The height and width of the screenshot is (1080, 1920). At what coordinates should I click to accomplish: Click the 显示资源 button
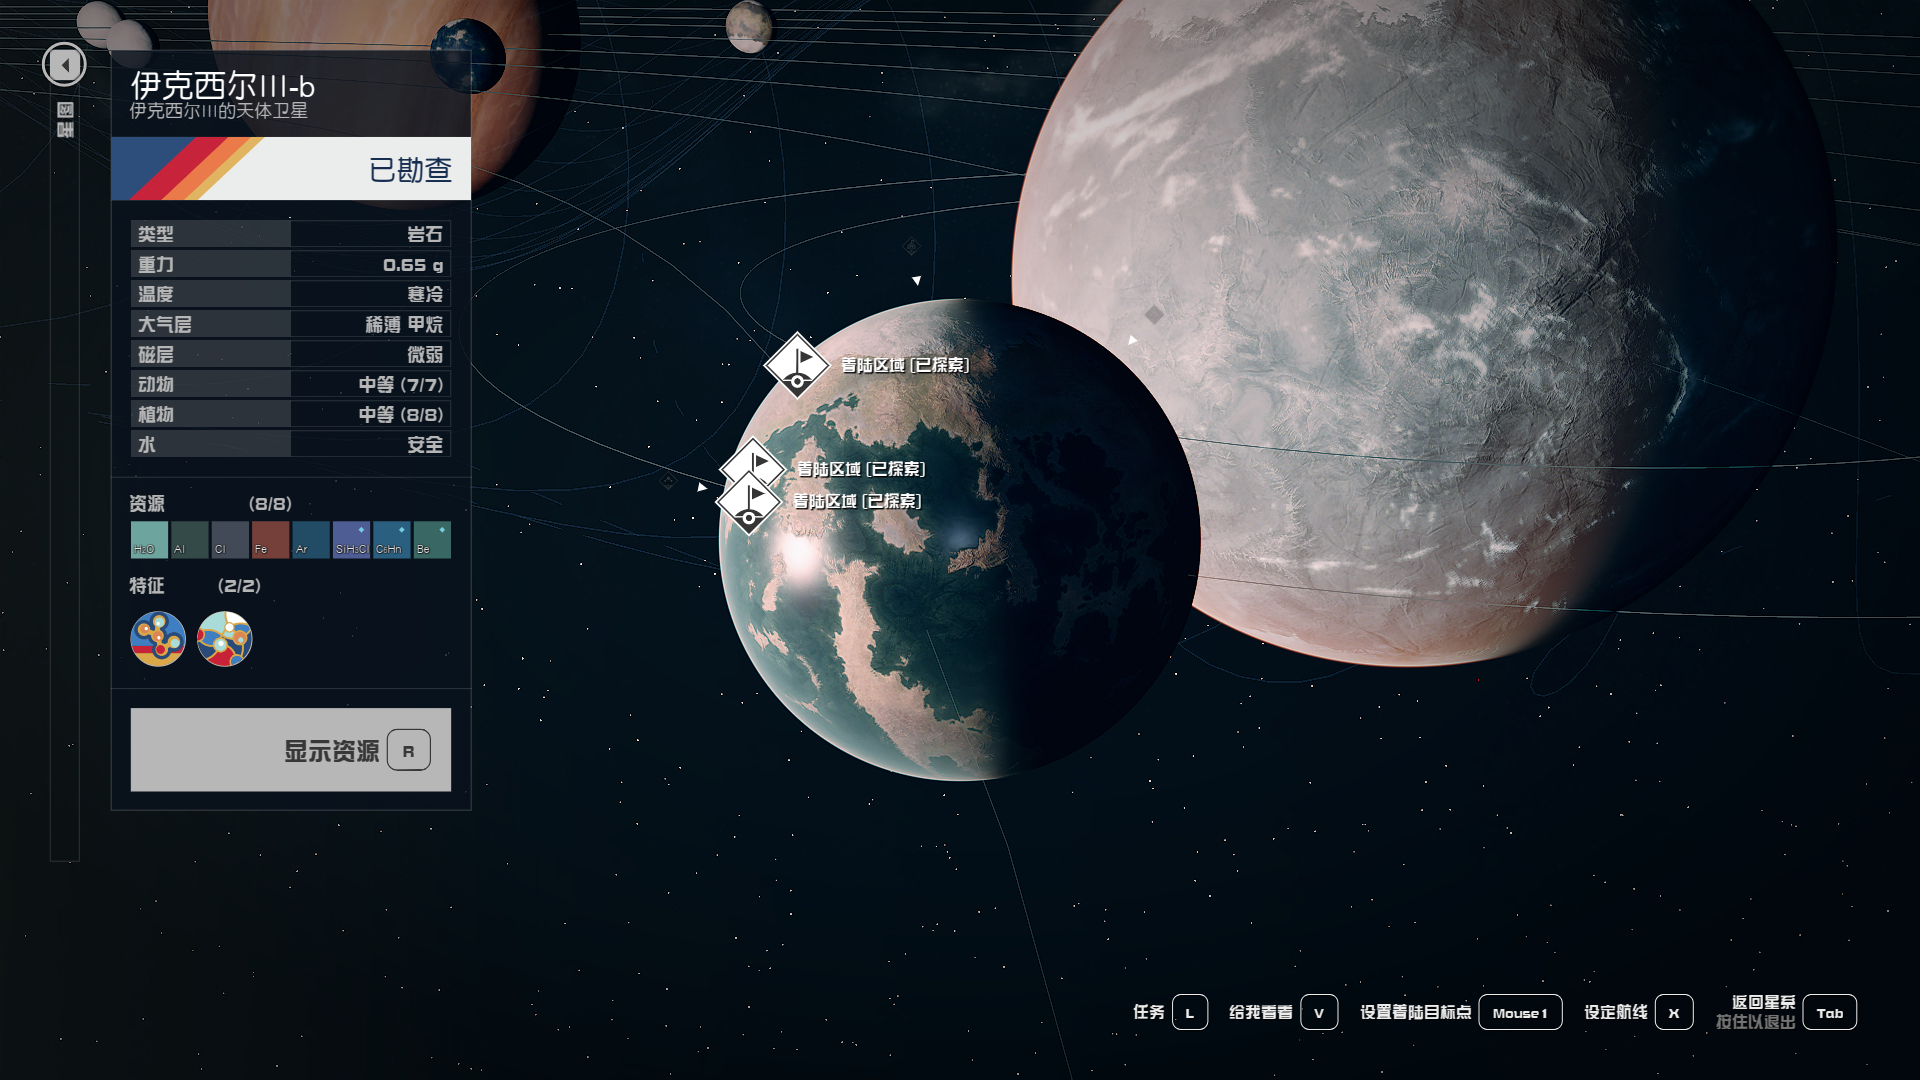point(291,750)
